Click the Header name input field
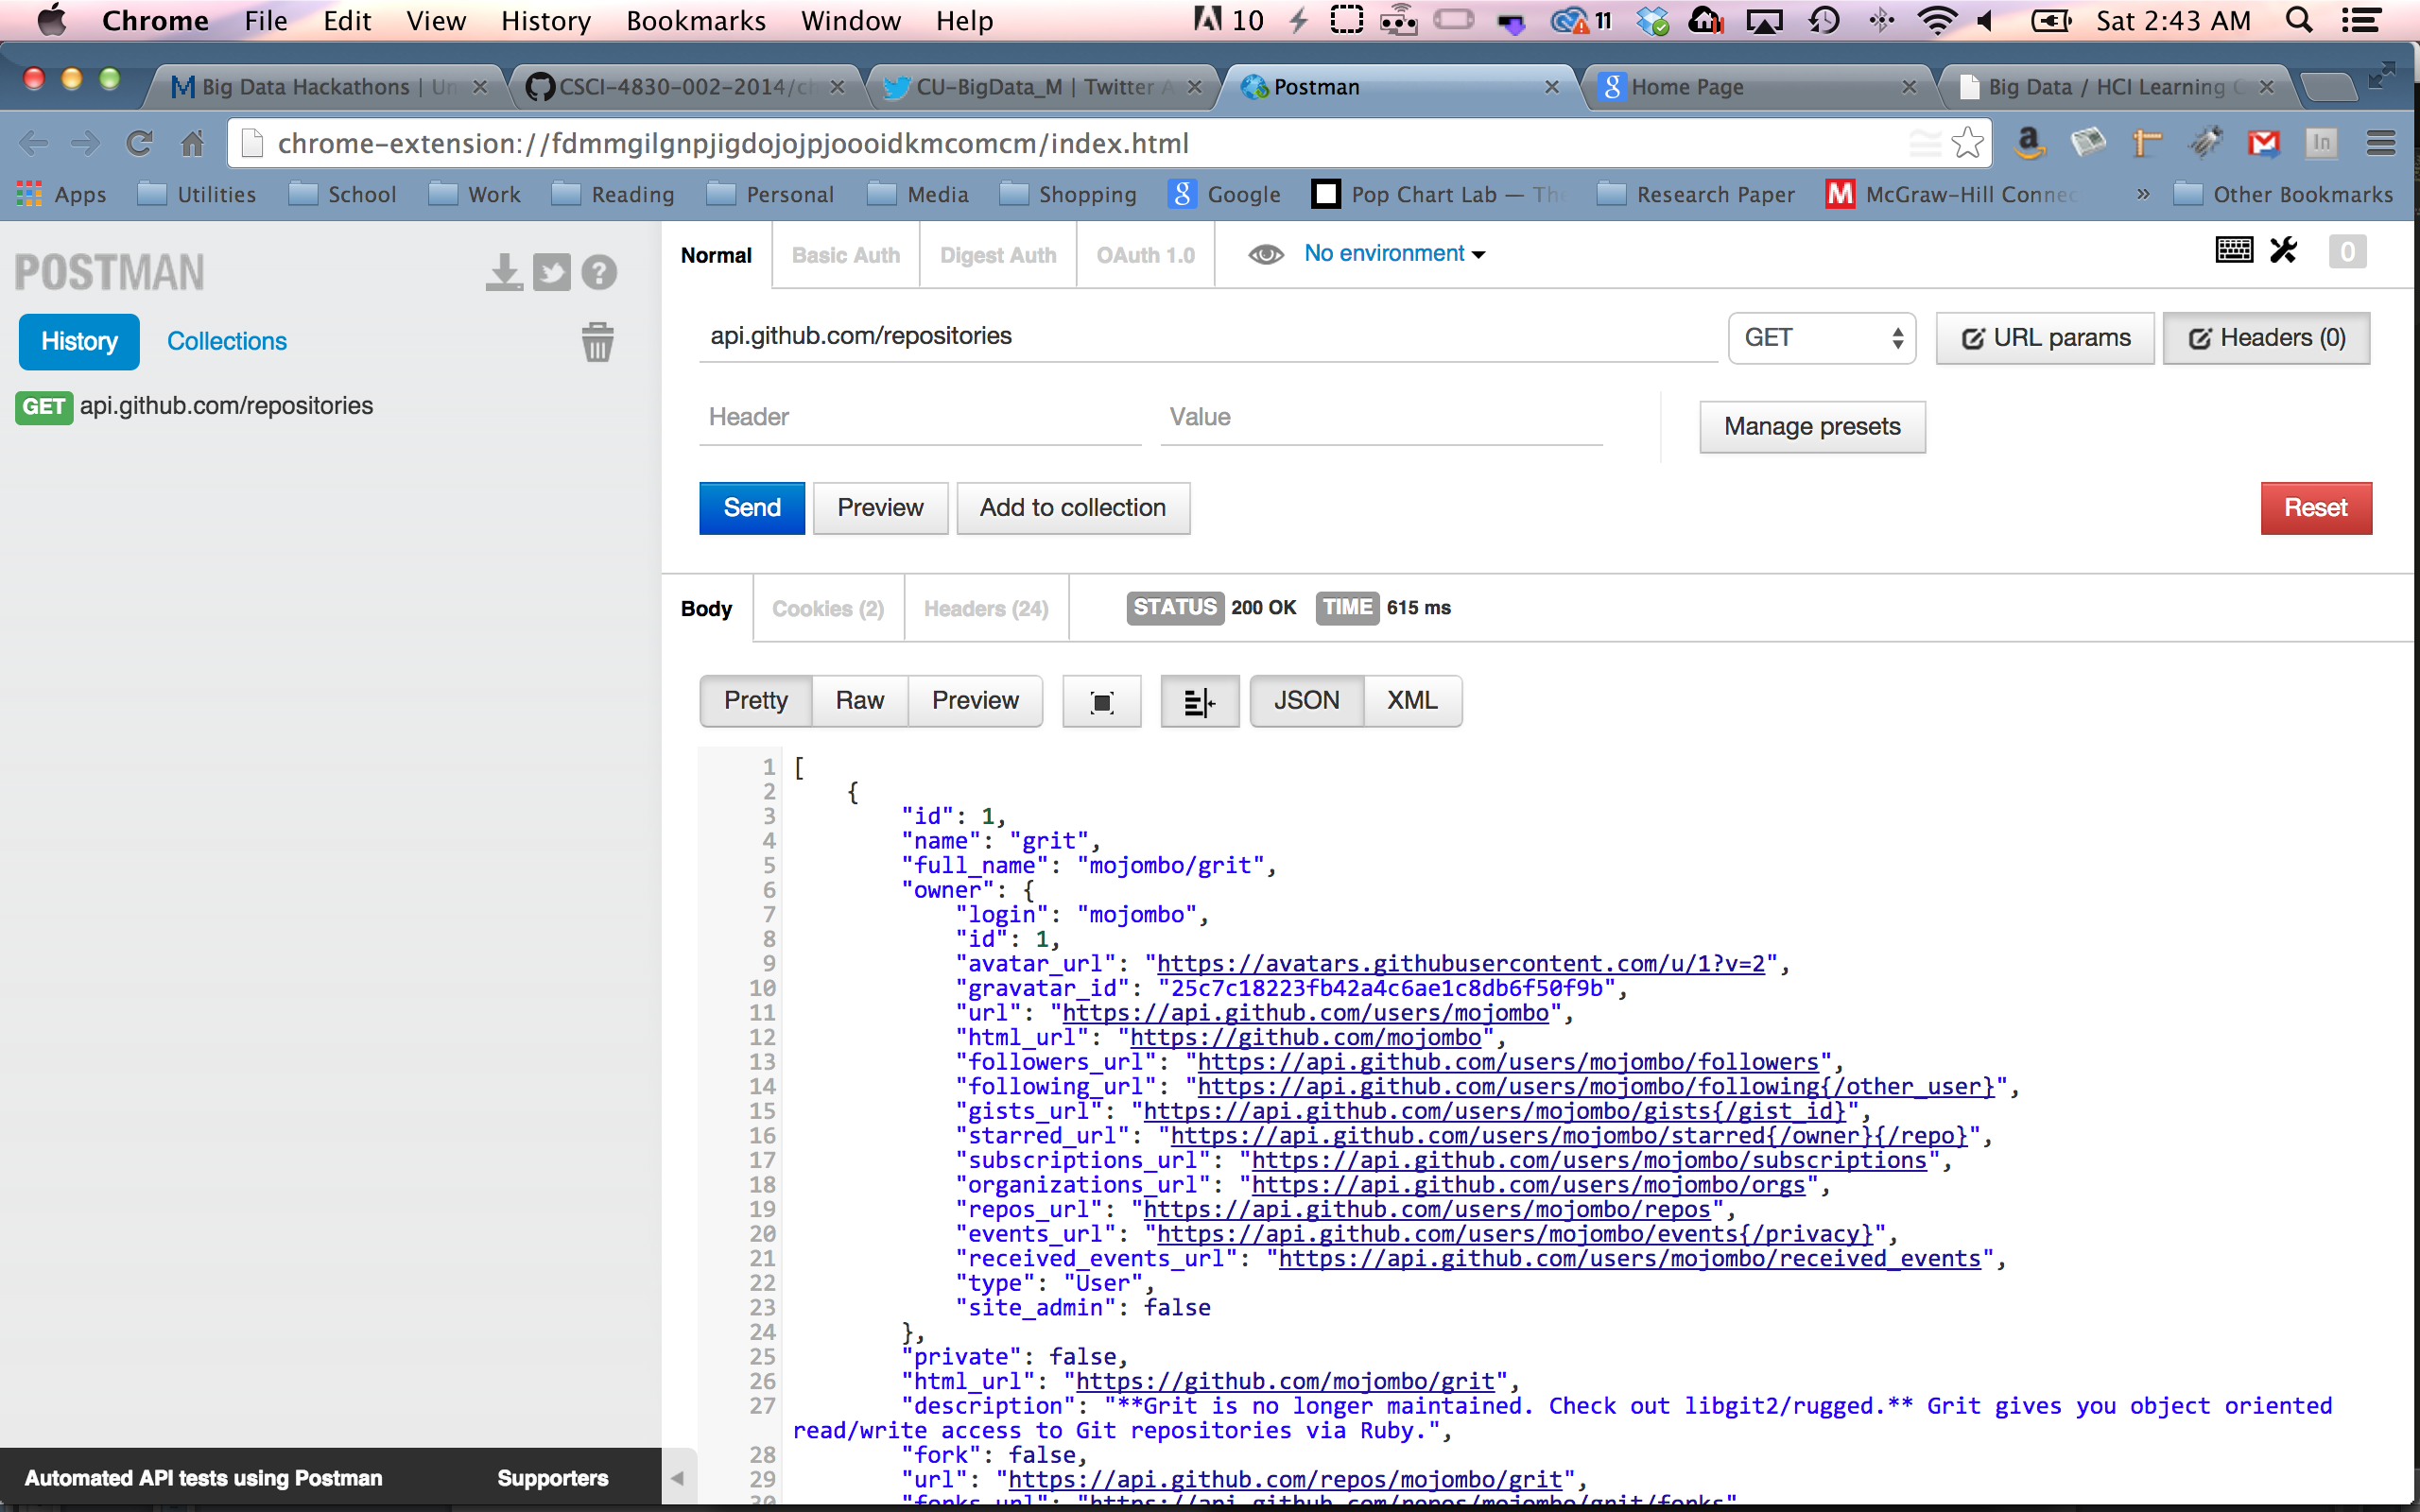The width and height of the screenshot is (2420, 1512). 920,418
